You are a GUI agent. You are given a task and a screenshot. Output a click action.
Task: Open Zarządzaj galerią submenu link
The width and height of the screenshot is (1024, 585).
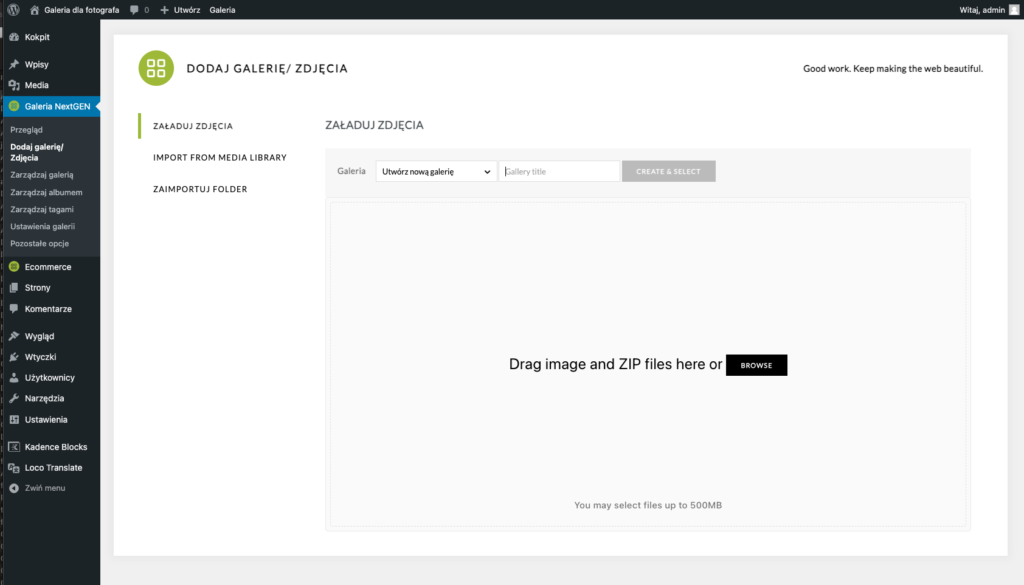tap(41, 174)
